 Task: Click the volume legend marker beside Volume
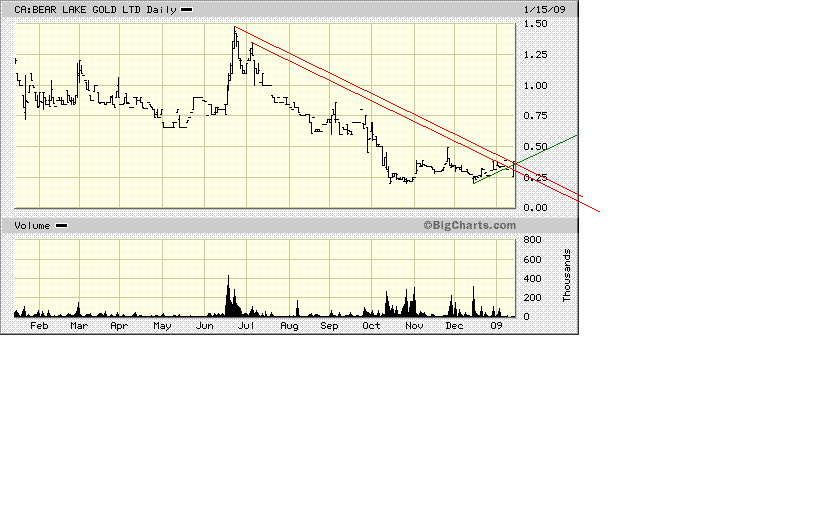click(62, 226)
